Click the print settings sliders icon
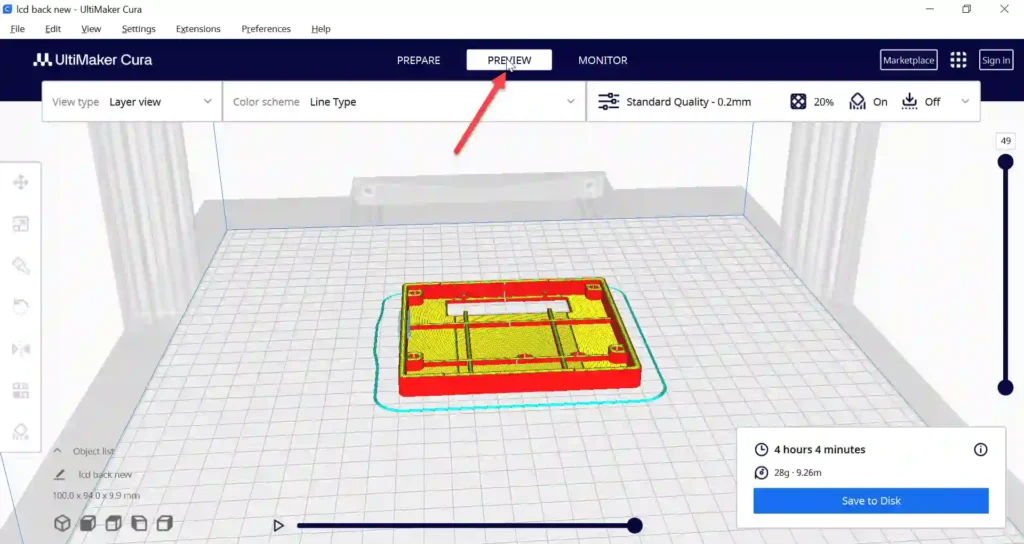Image resolution: width=1024 pixels, height=544 pixels. coord(609,101)
